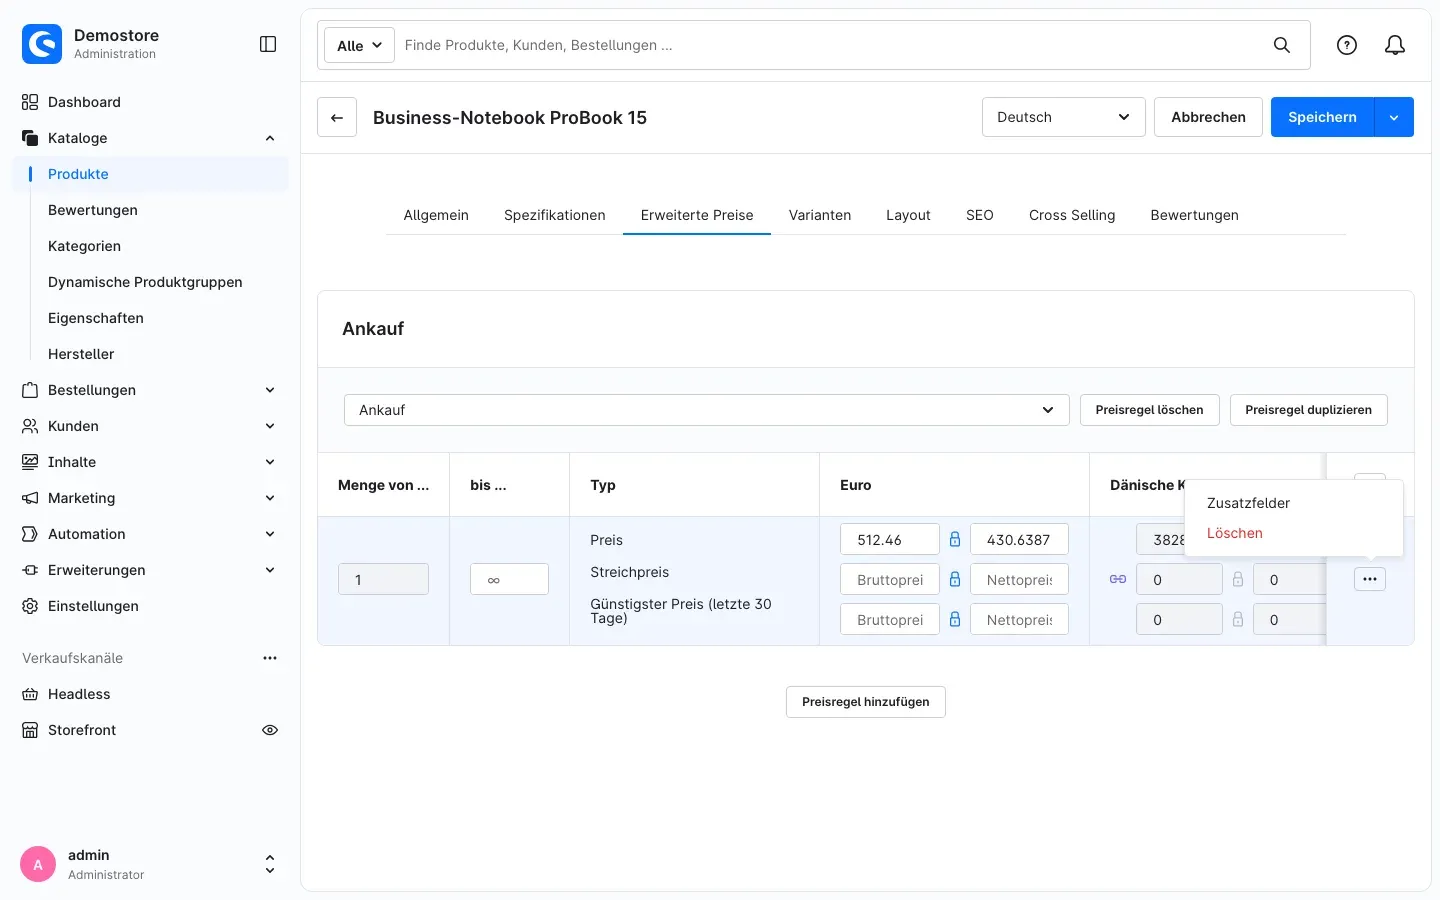The image size is (1440, 900).
Task: Expand the Bestellungen menu
Action: coord(270,390)
